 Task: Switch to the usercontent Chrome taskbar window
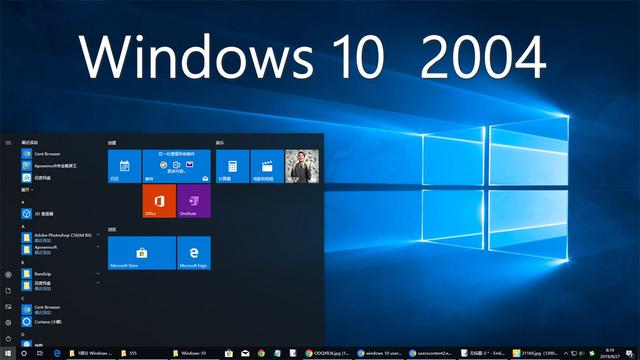click(431, 353)
